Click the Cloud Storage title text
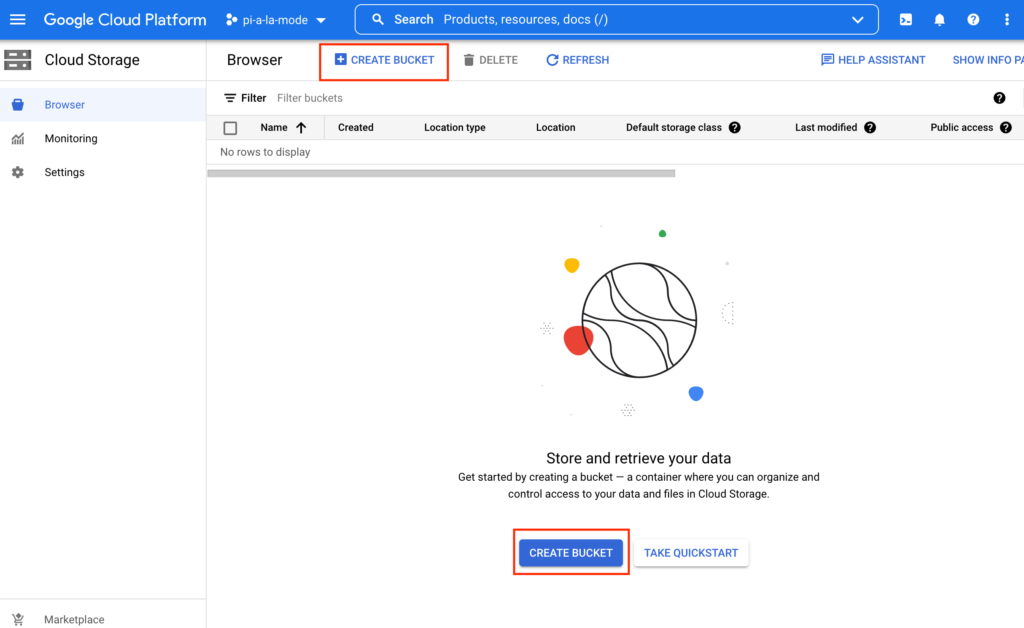This screenshot has height=628, width=1024. [x=92, y=60]
